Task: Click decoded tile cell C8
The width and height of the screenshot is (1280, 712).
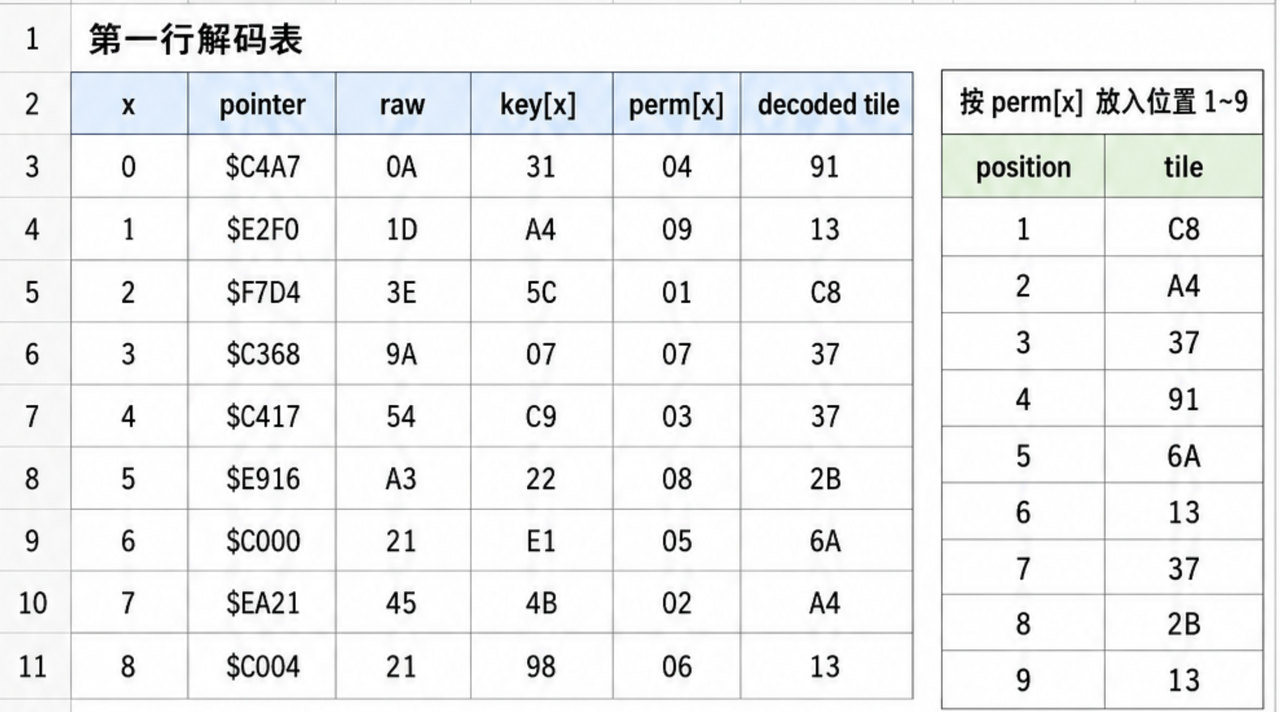Action: pos(827,292)
